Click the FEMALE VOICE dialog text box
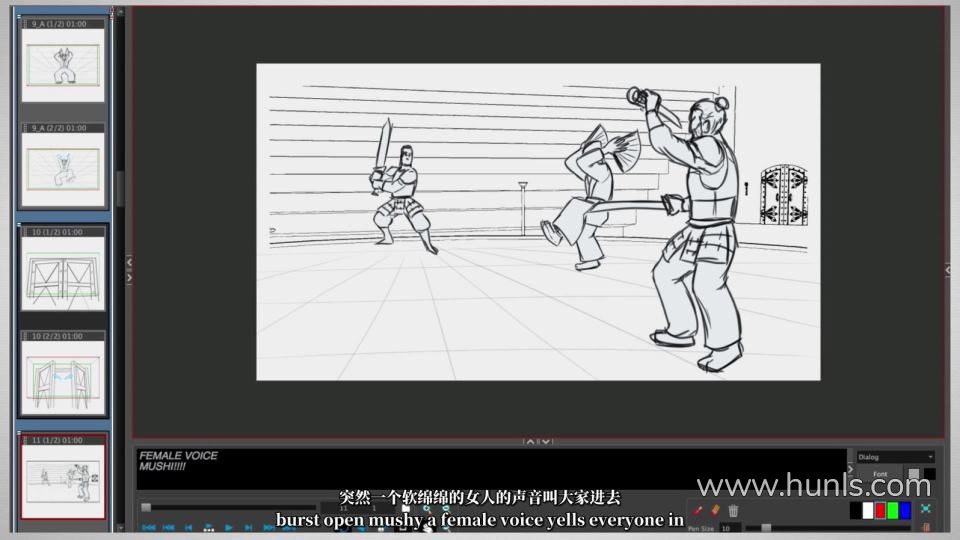 point(491,469)
